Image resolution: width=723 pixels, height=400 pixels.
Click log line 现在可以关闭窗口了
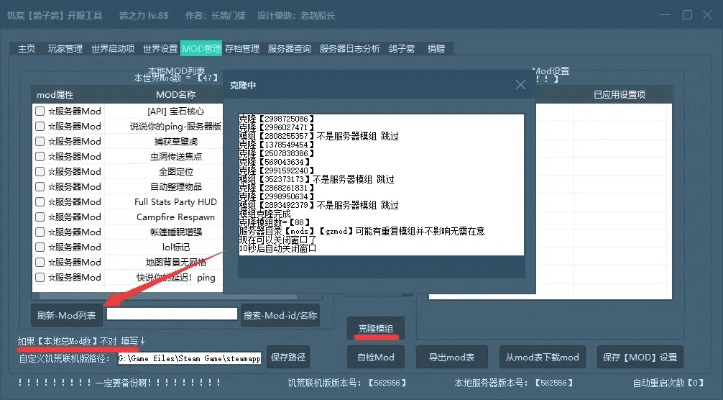(x=278, y=239)
